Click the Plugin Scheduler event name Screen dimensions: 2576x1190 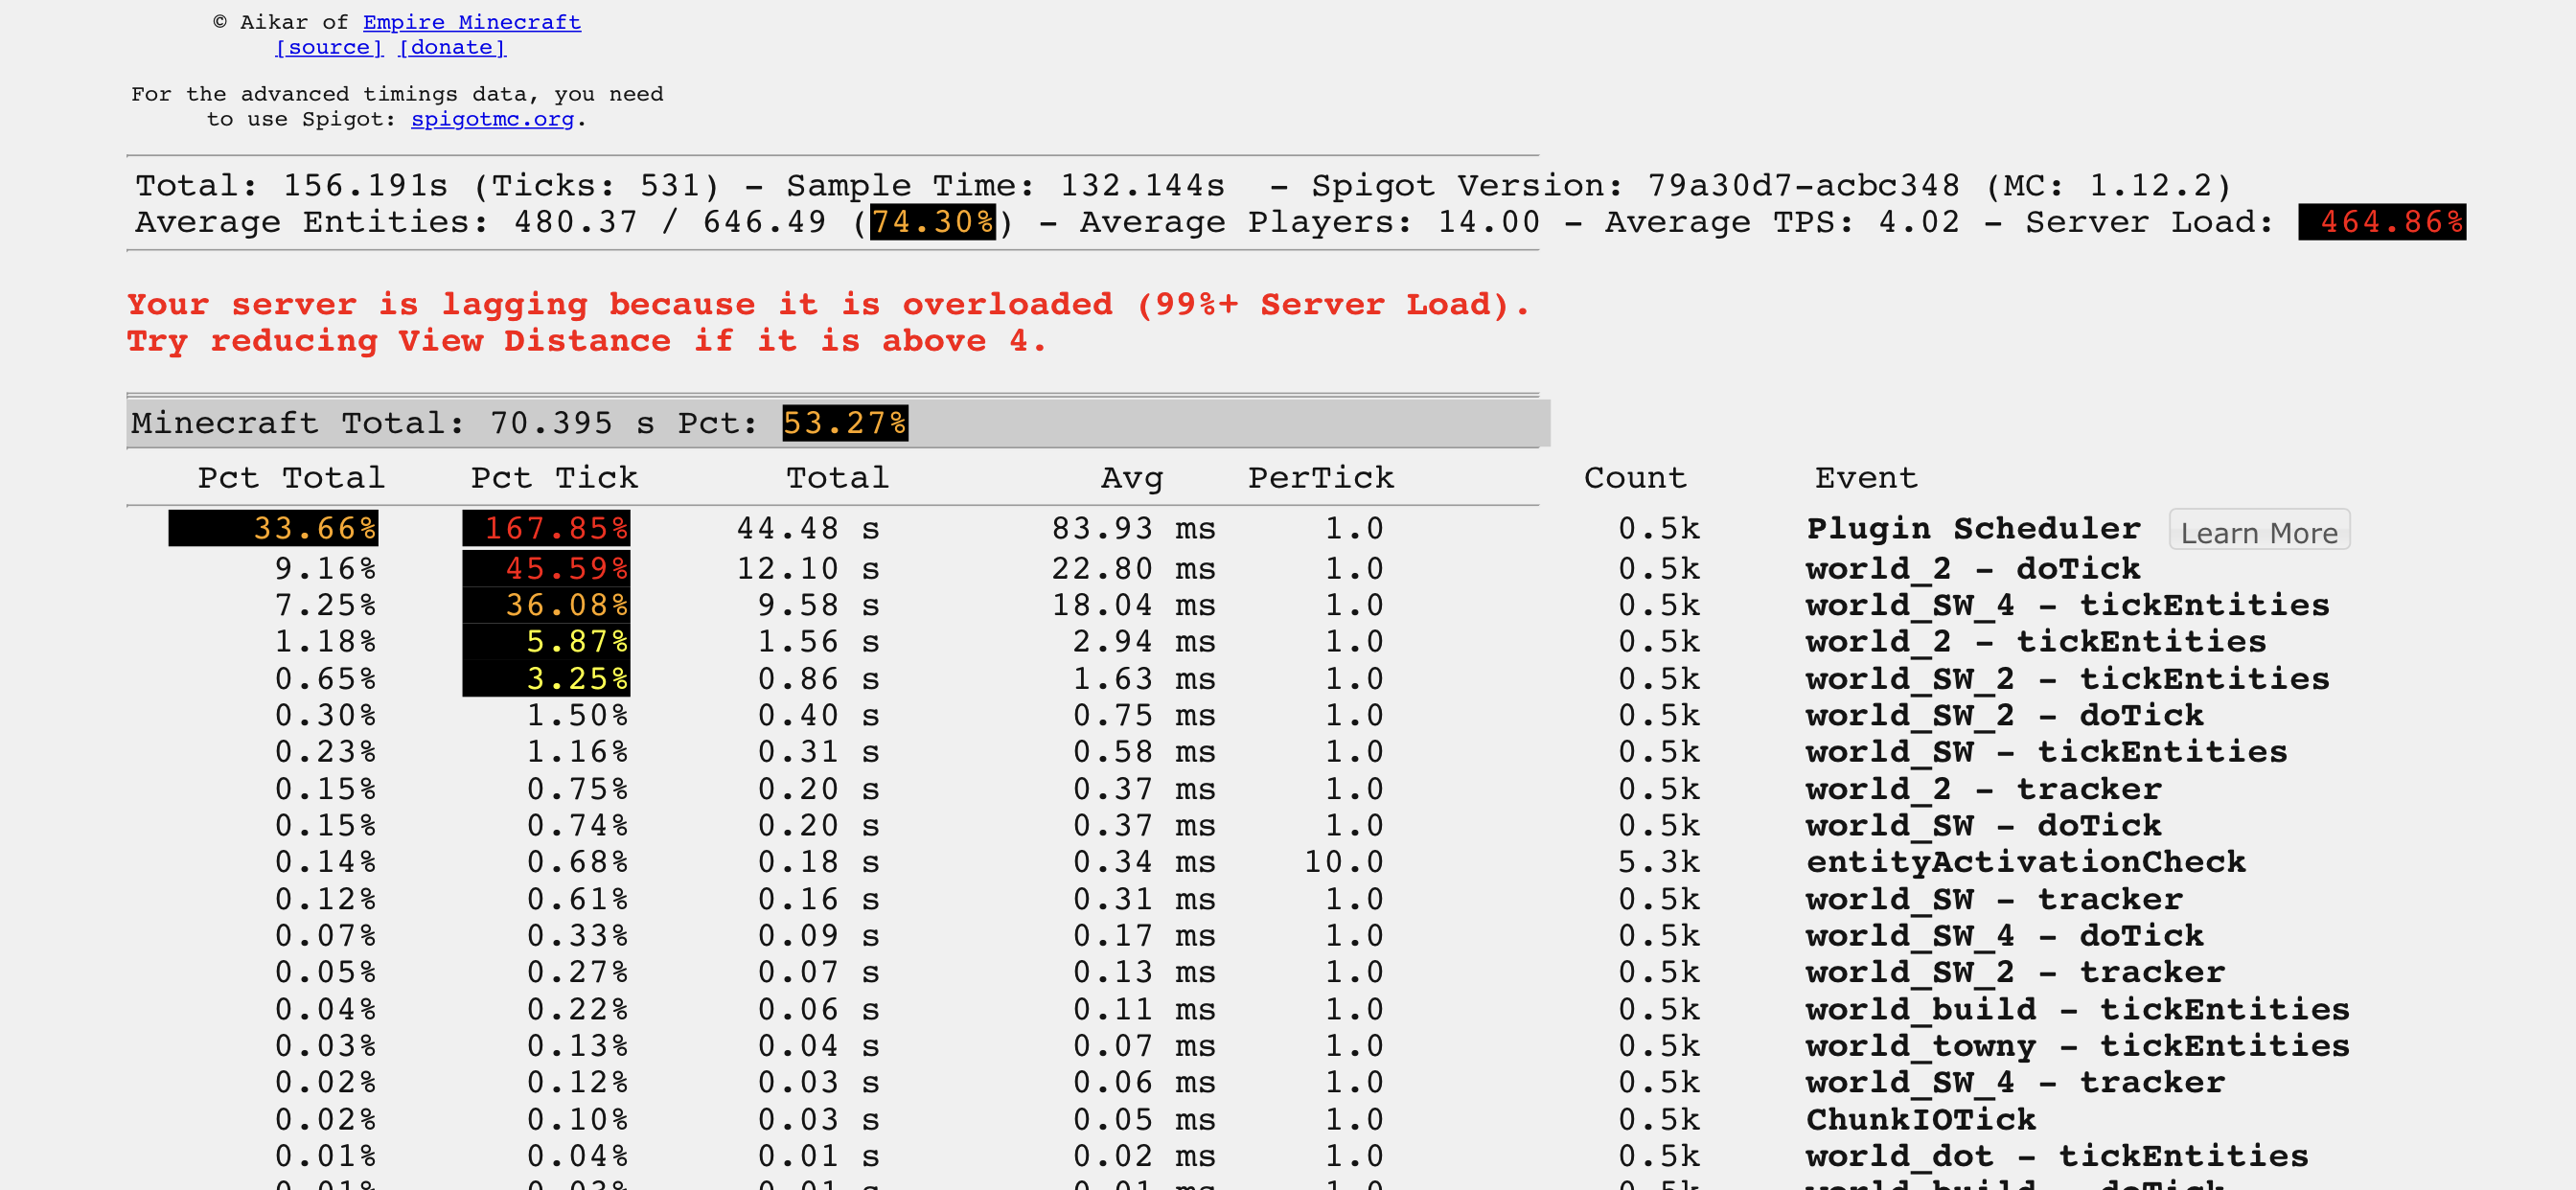(1973, 528)
